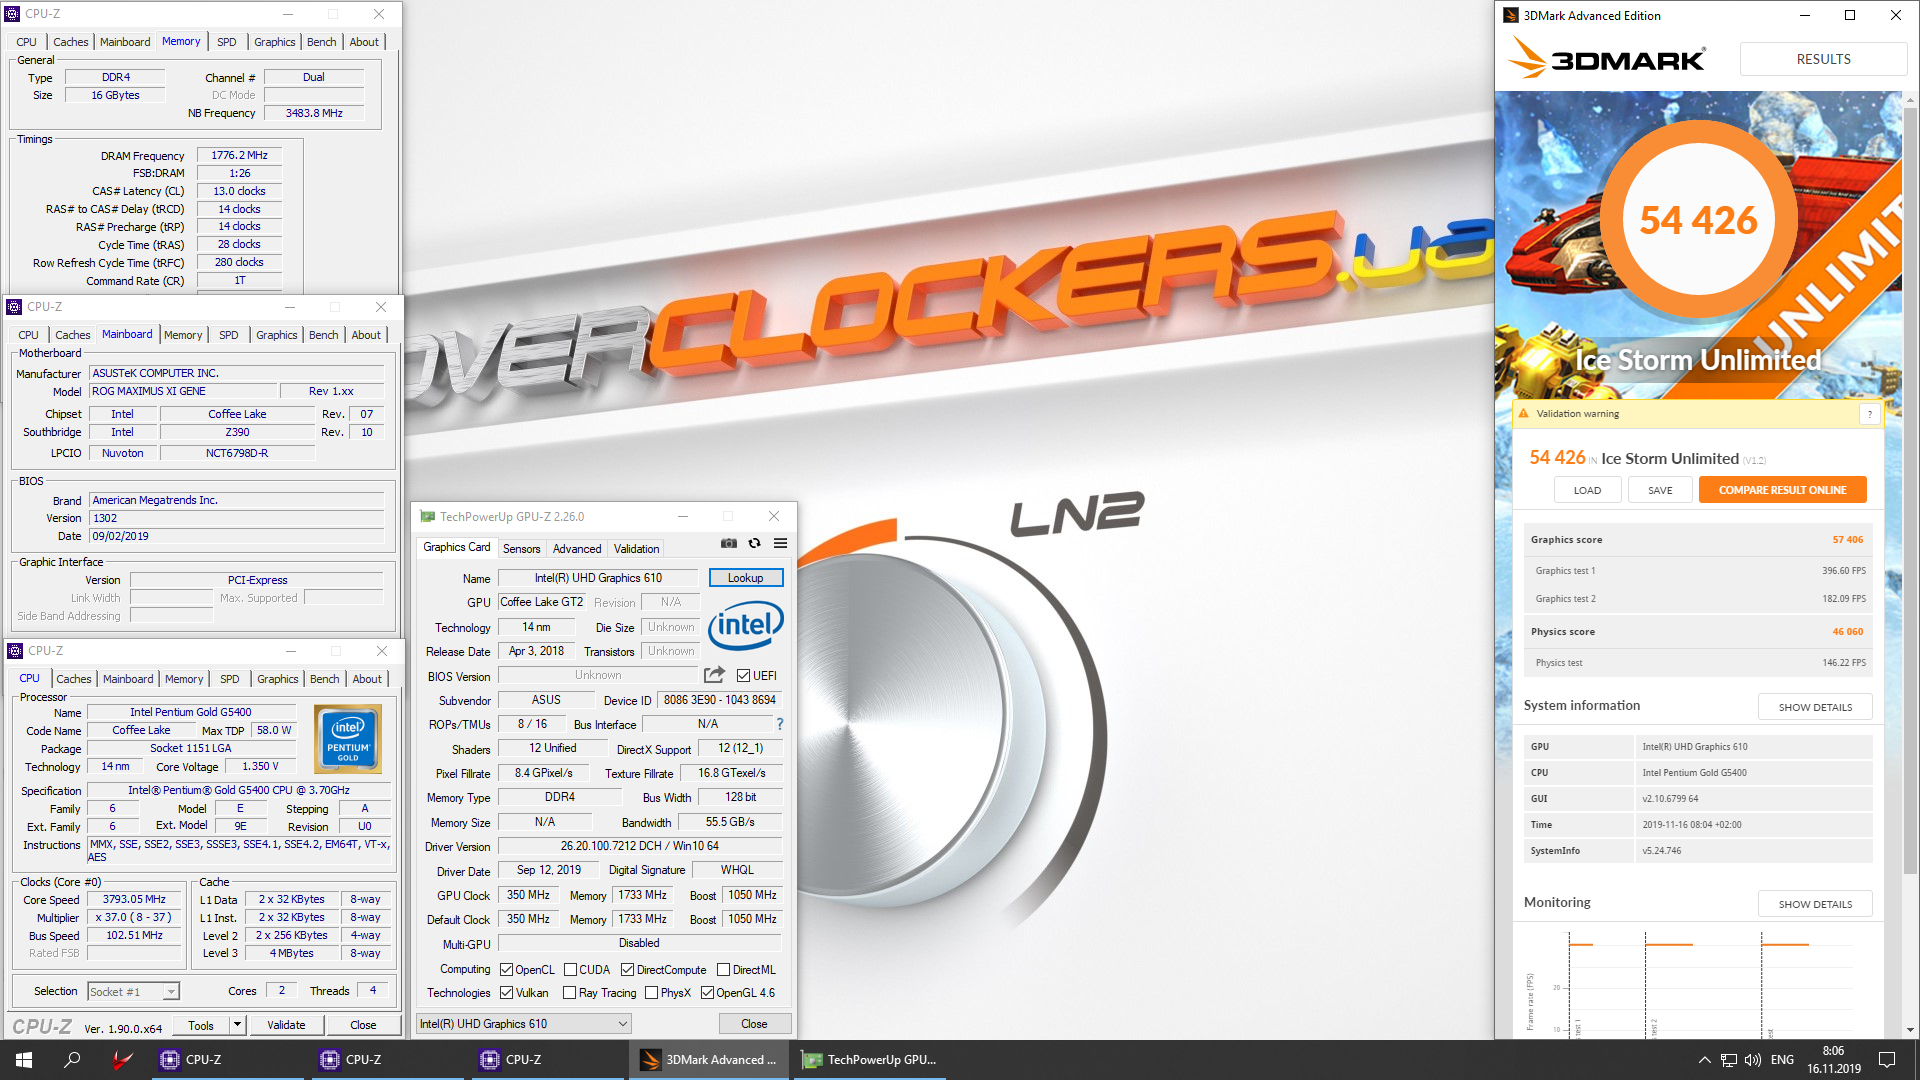Click Bus Interface question mark icon
The image size is (1920, 1080).
tap(780, 724)
